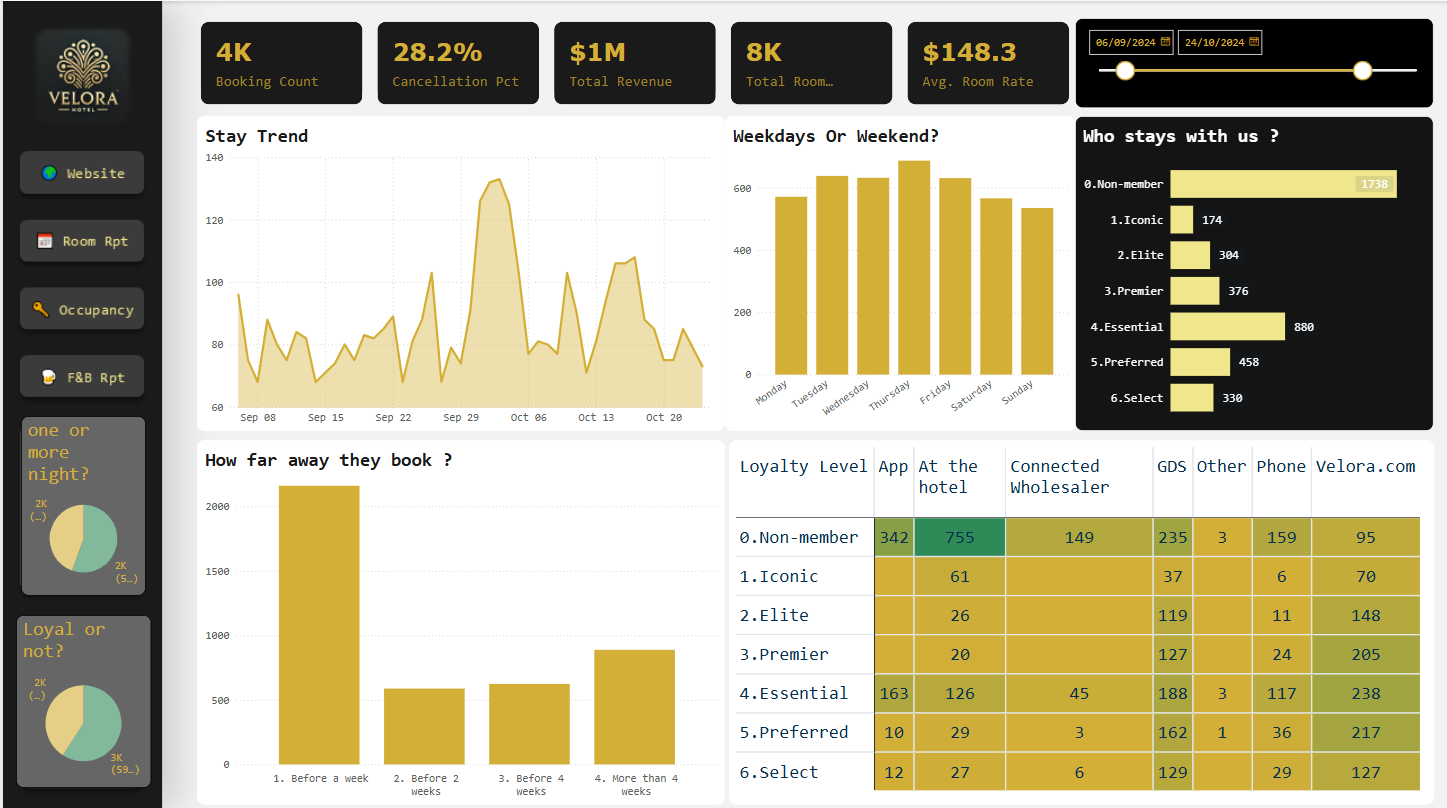Screen dimensions: 1447x808
Task: Select the Saturday bar in weekday chart
Action: point(996,286)
